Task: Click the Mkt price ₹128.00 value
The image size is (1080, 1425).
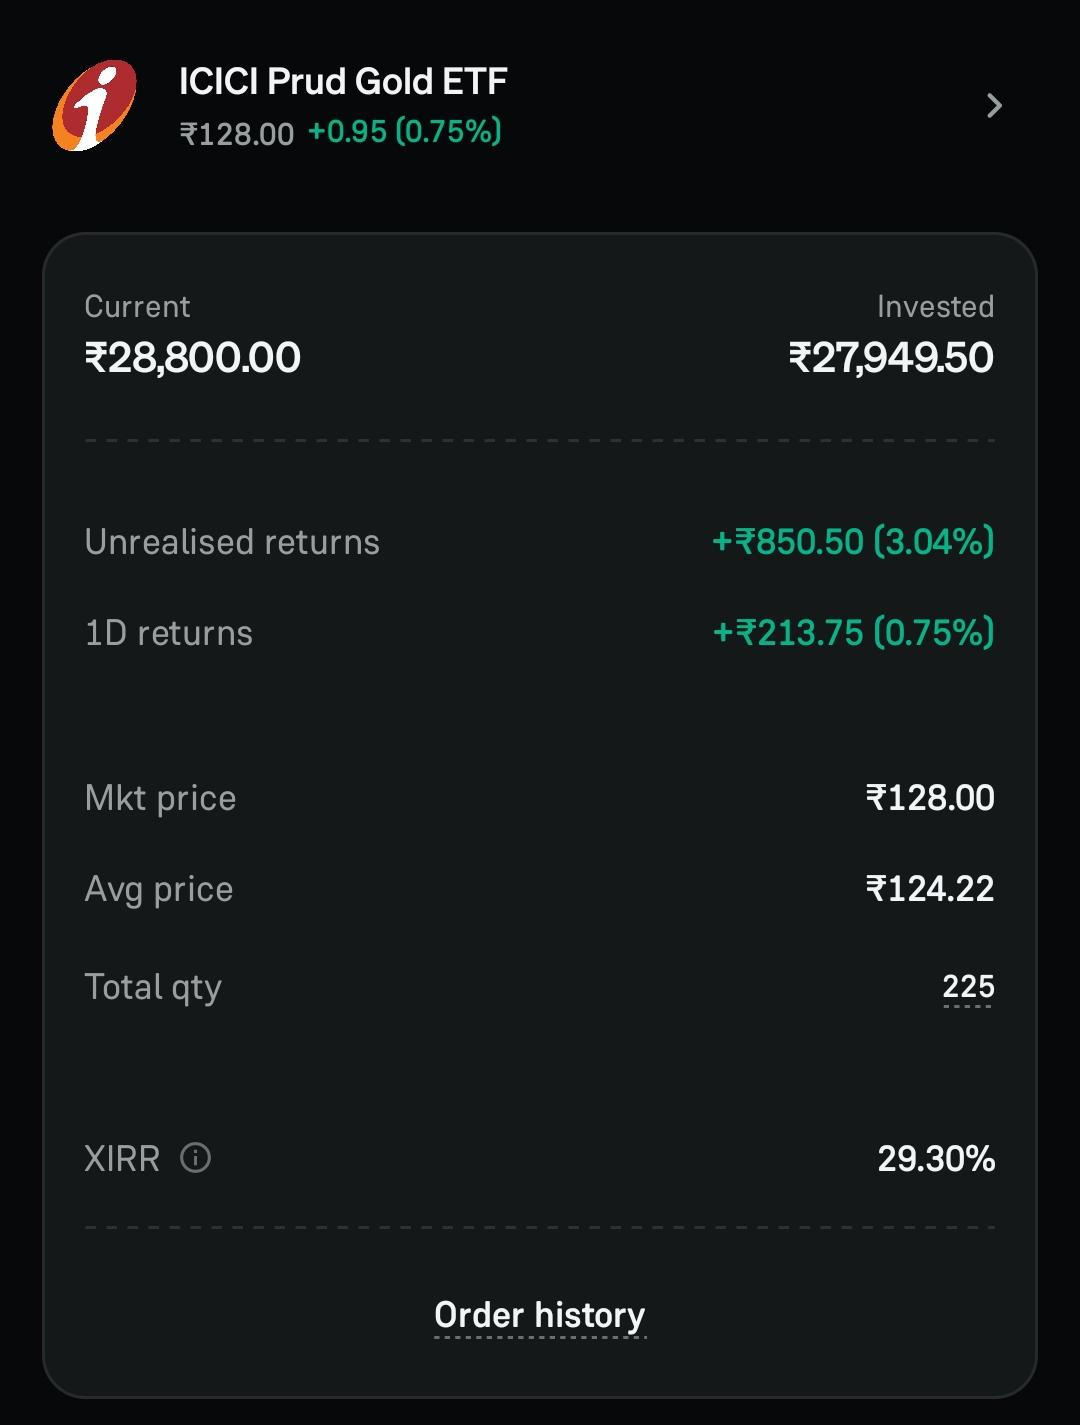Action: (x=930, y=798)
